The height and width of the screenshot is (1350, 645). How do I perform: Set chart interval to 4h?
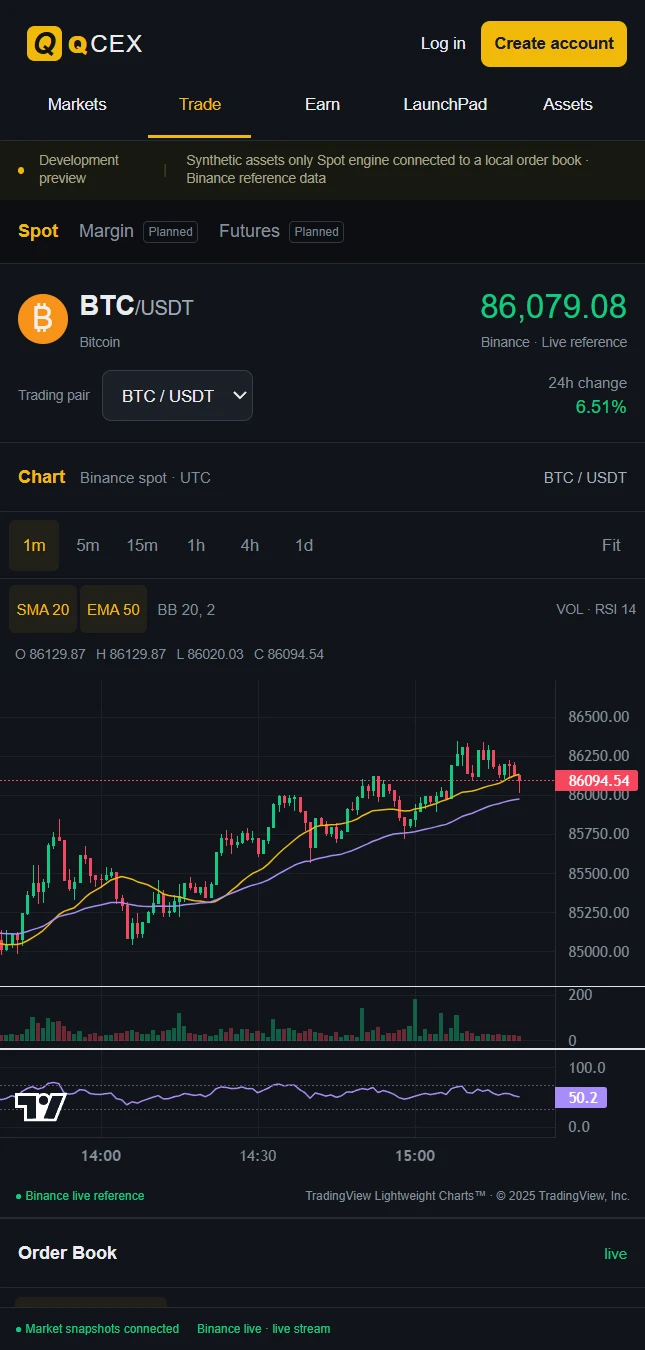250,545
